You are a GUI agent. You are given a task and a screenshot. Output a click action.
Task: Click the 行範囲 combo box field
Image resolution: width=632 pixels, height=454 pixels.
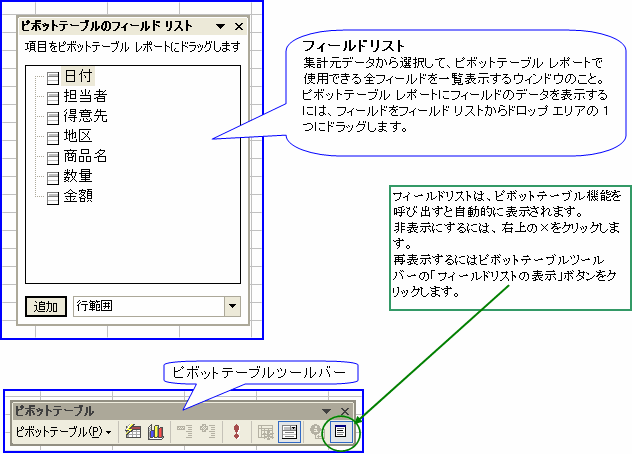[157, 306]
